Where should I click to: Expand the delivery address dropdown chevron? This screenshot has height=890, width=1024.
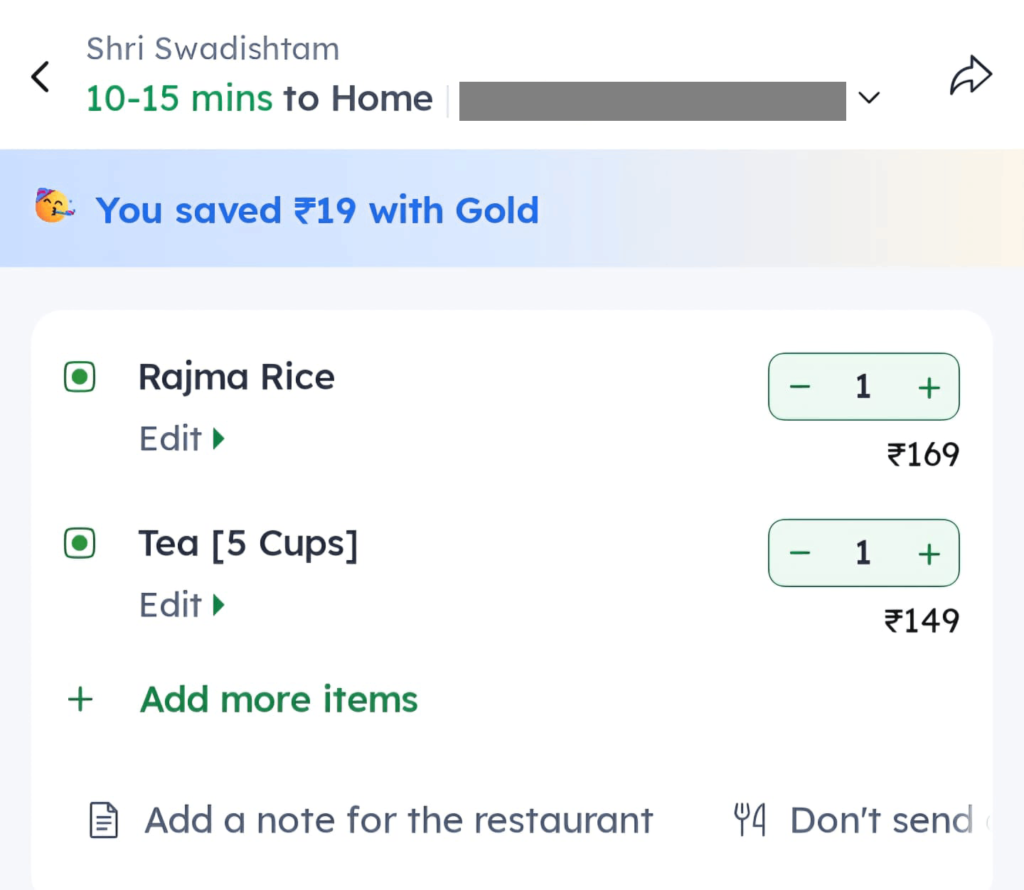click(x=870, y=98)
